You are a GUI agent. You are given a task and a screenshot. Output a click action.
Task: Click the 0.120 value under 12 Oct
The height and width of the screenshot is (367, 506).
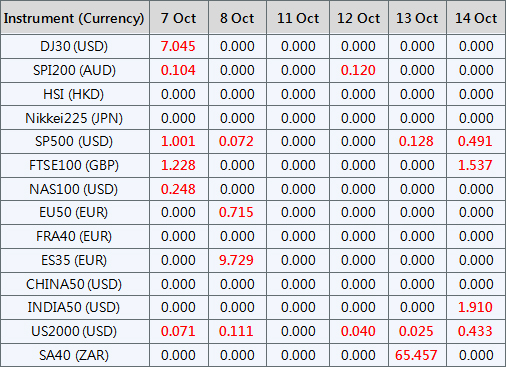coord(358,70)
